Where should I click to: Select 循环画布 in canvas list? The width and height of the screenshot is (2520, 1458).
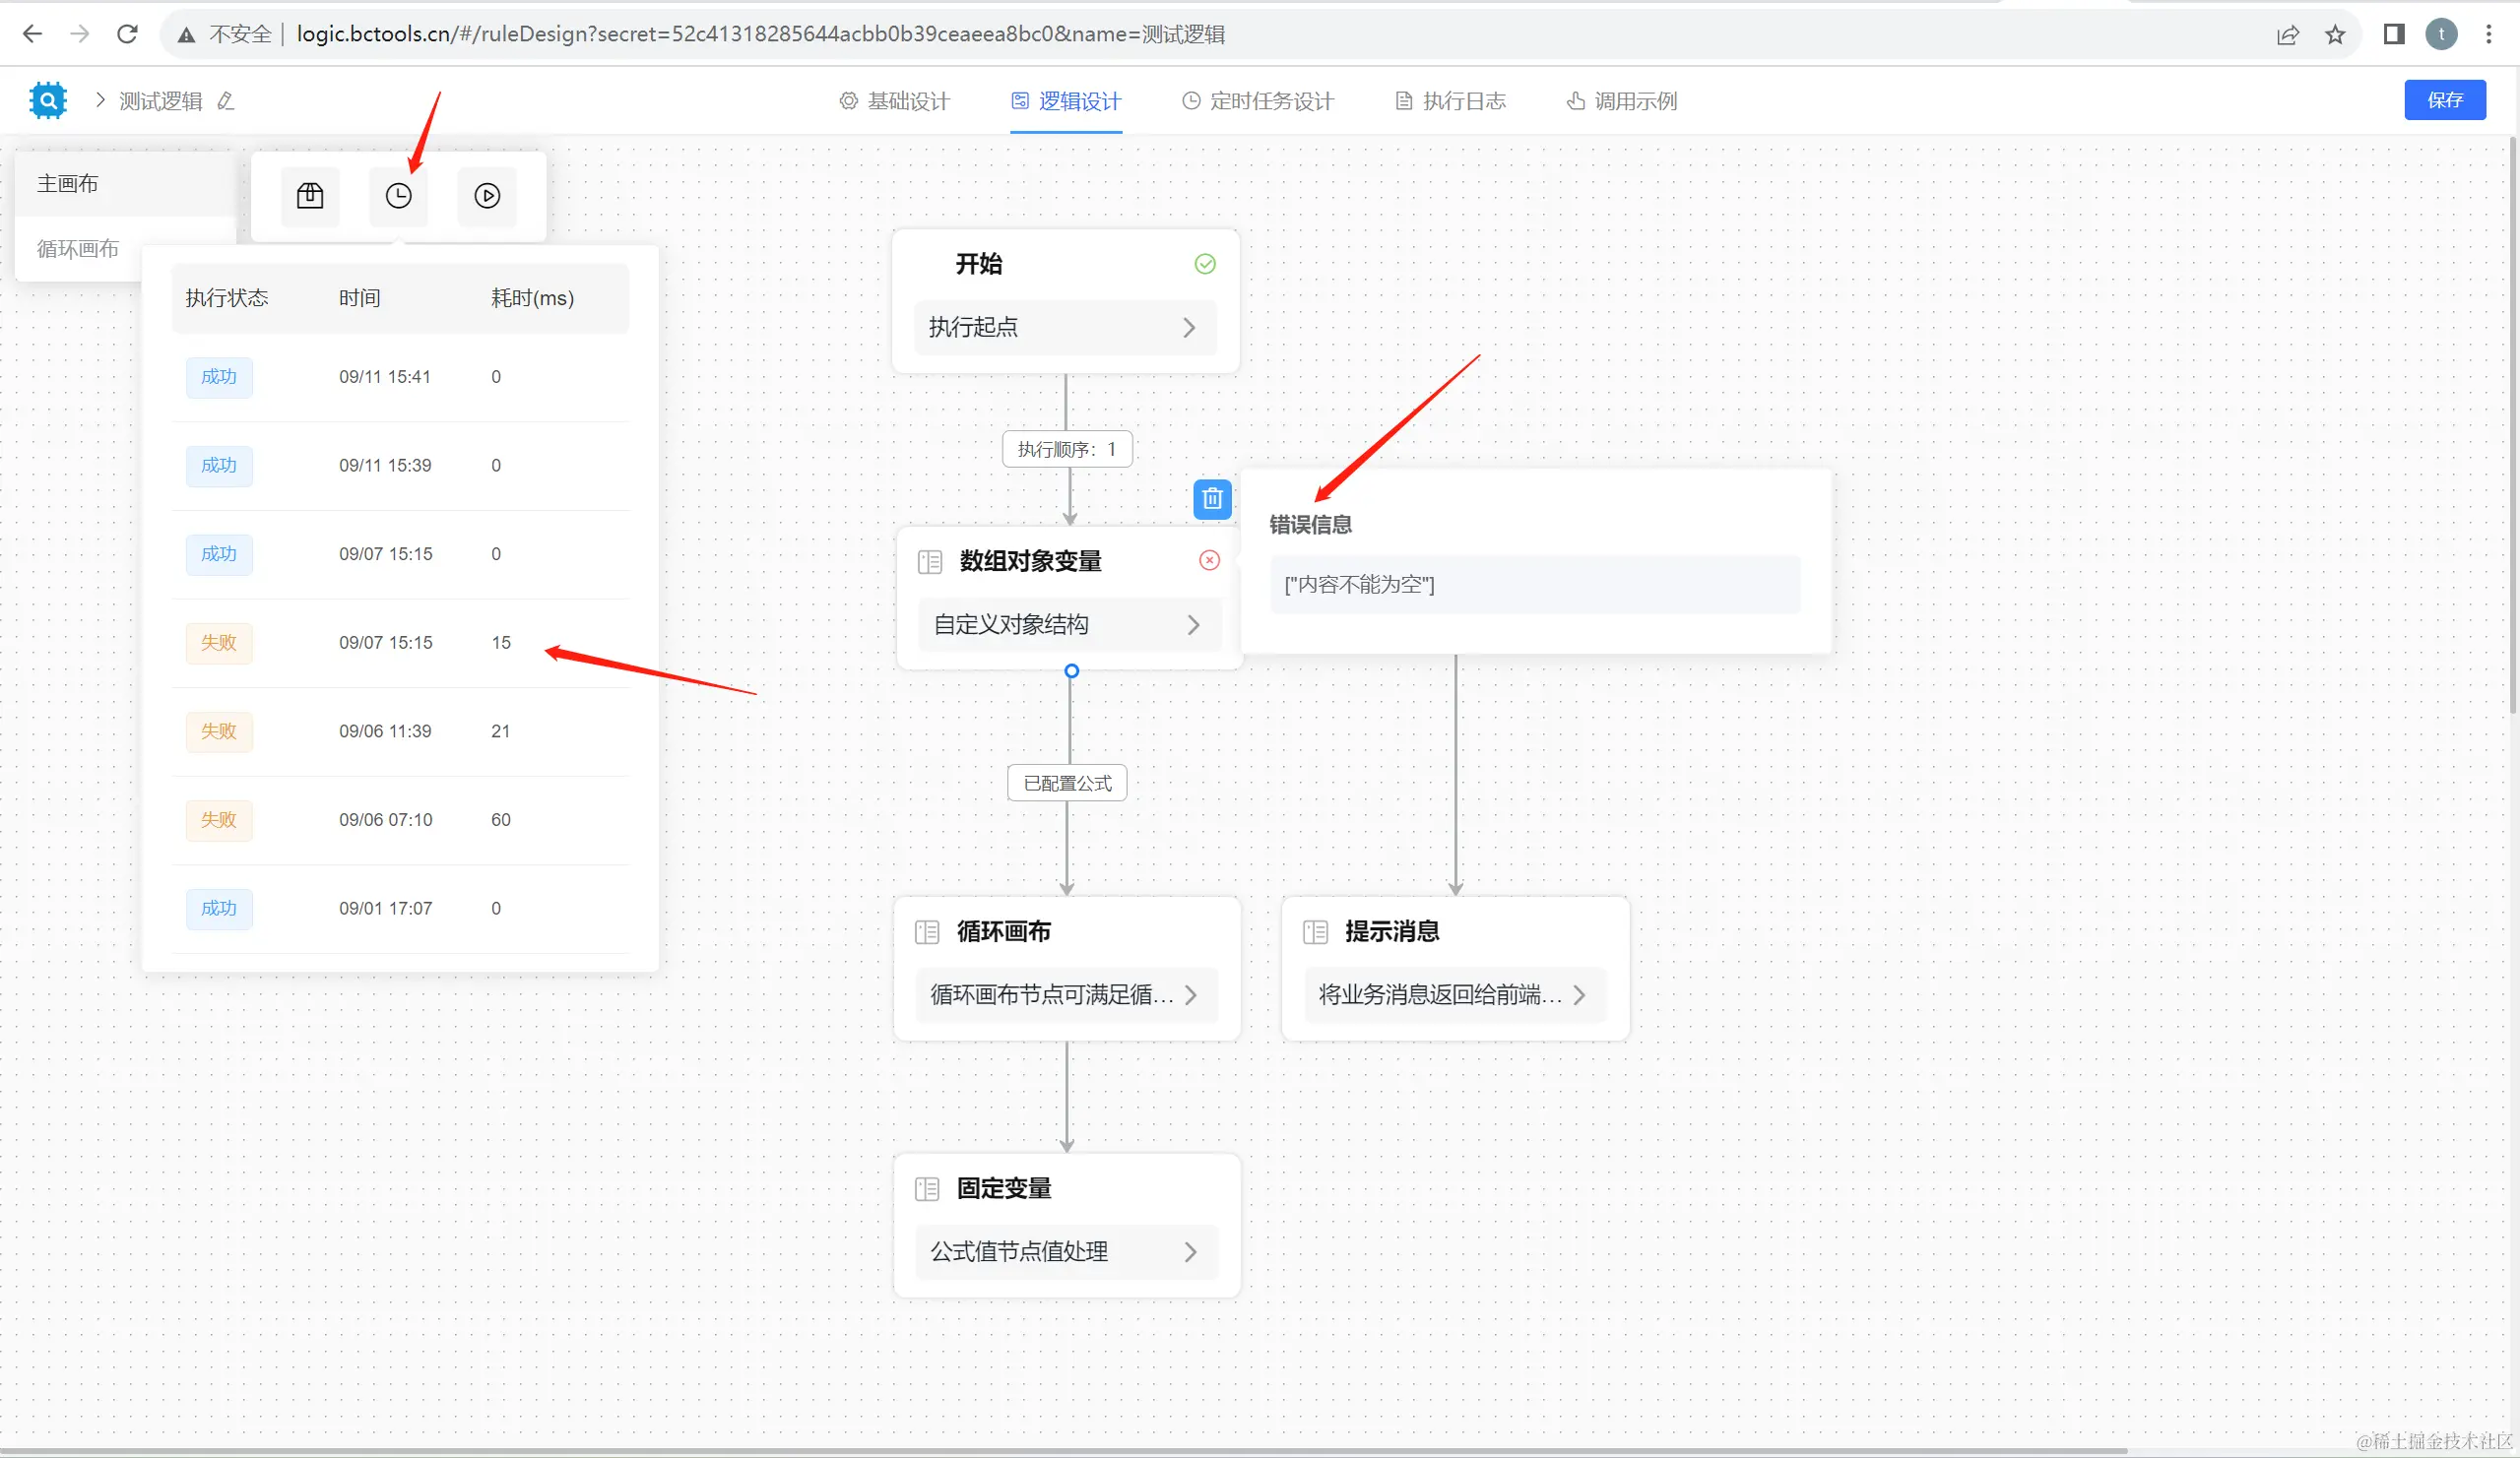(78, 249)
